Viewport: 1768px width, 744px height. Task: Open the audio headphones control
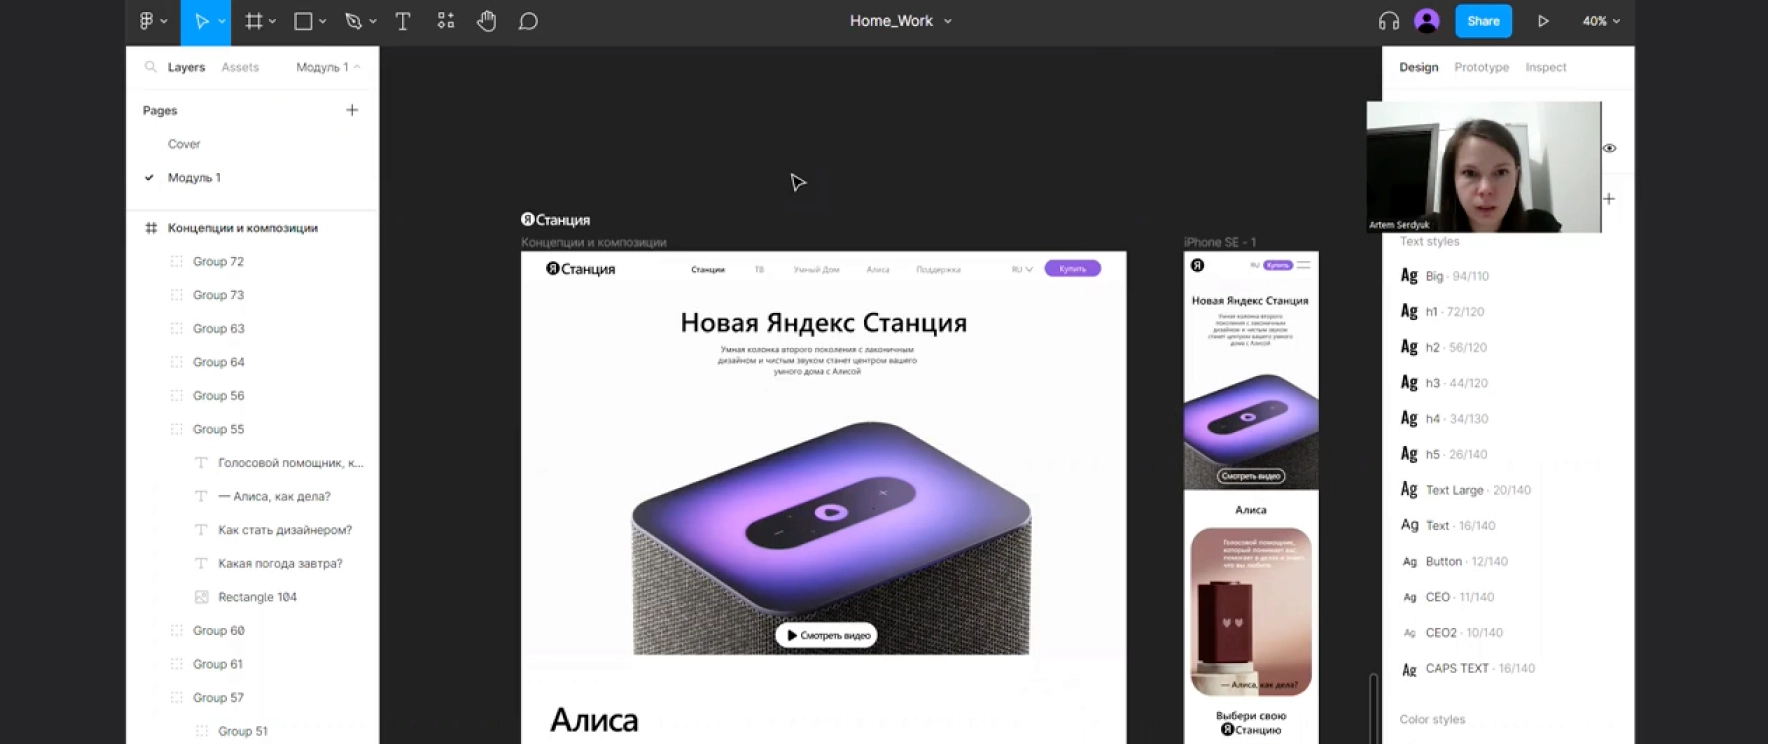coord(1388,21)
